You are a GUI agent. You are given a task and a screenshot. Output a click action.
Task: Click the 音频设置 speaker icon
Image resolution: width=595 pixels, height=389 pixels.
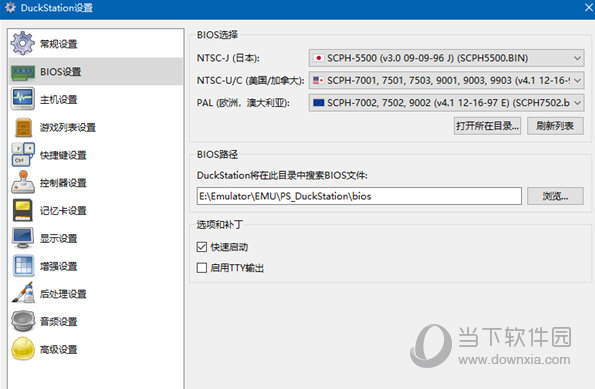pos(23,321)
